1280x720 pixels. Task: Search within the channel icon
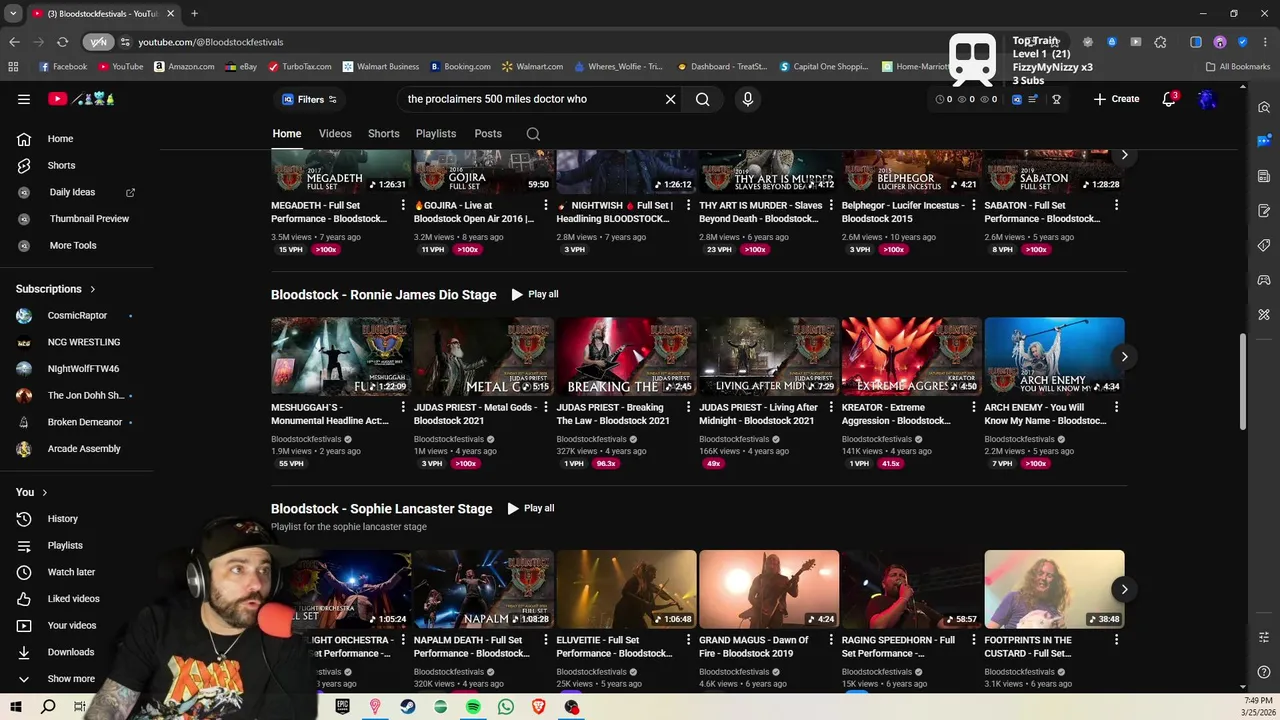pos(533,134)
